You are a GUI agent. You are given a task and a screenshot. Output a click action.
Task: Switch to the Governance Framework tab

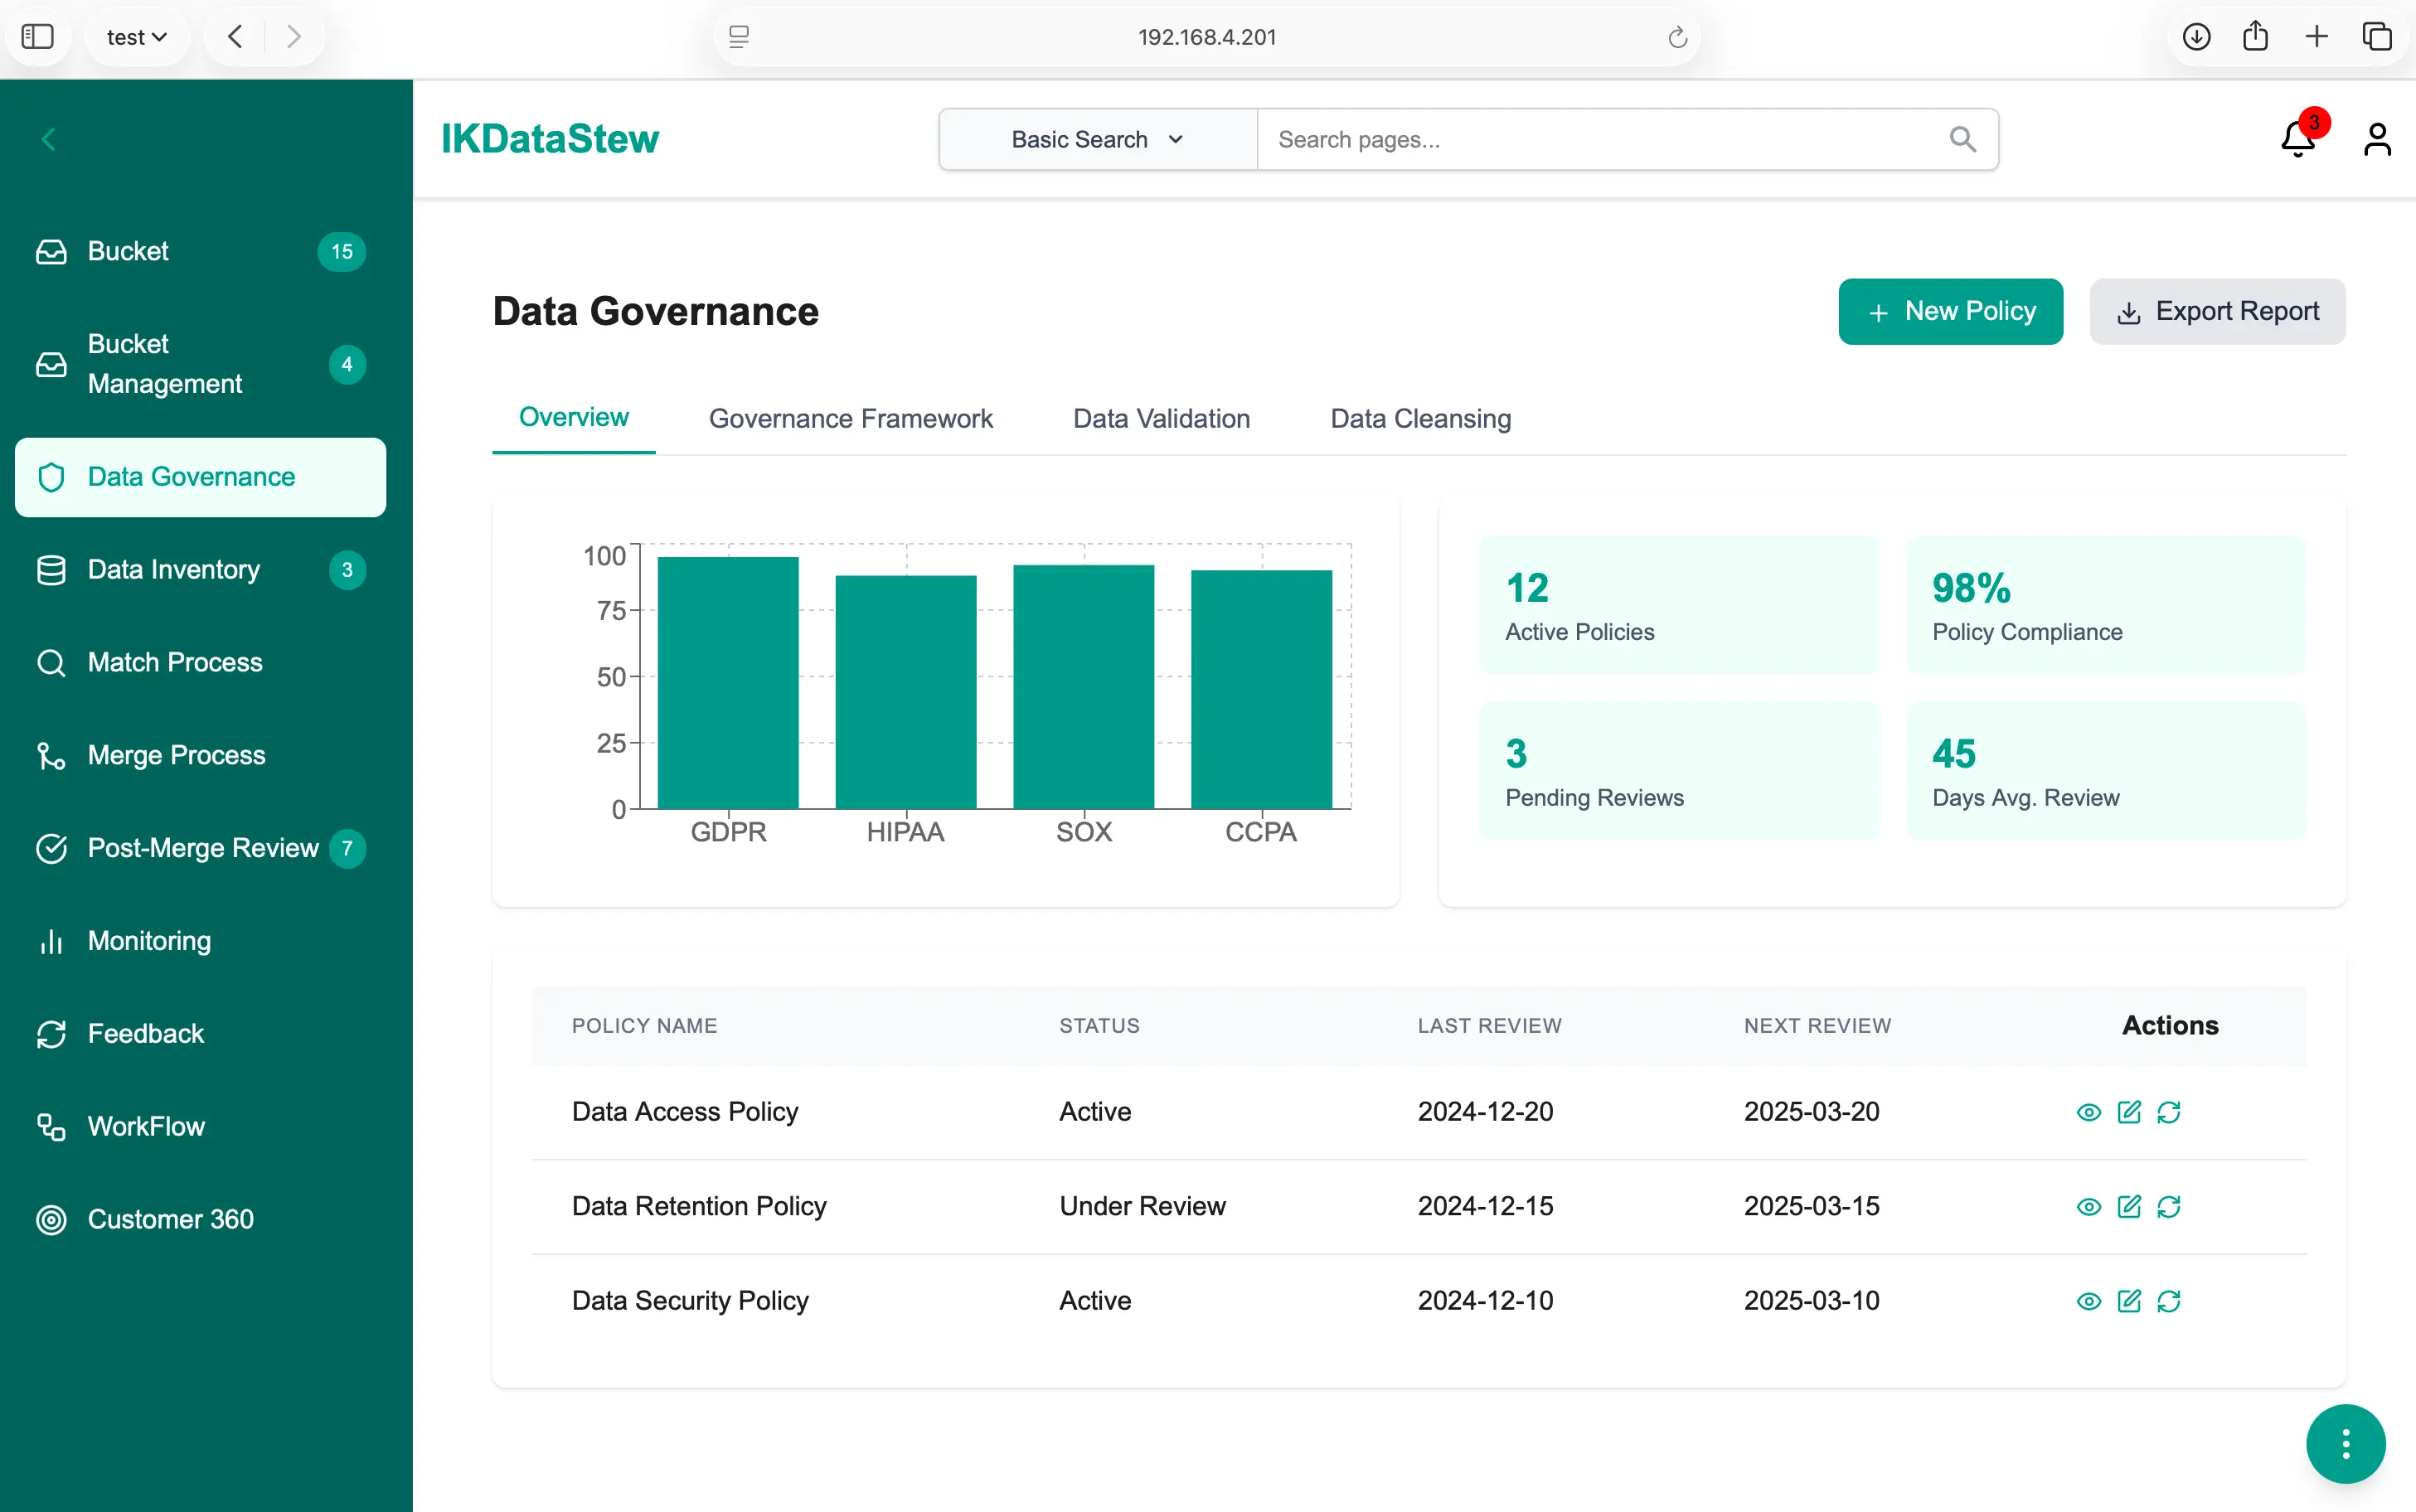tap(850, 418)
